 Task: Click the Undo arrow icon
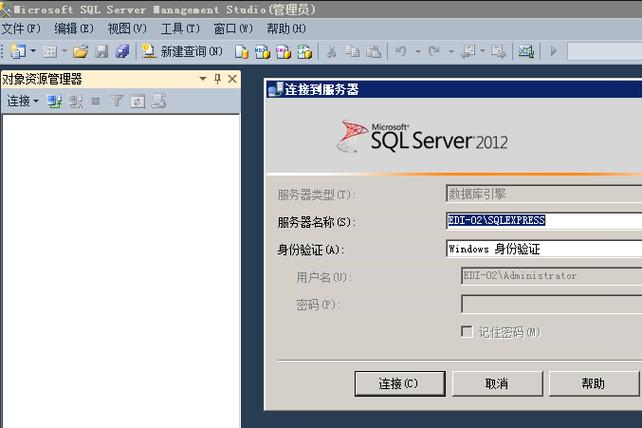click(x=400, y=51)
